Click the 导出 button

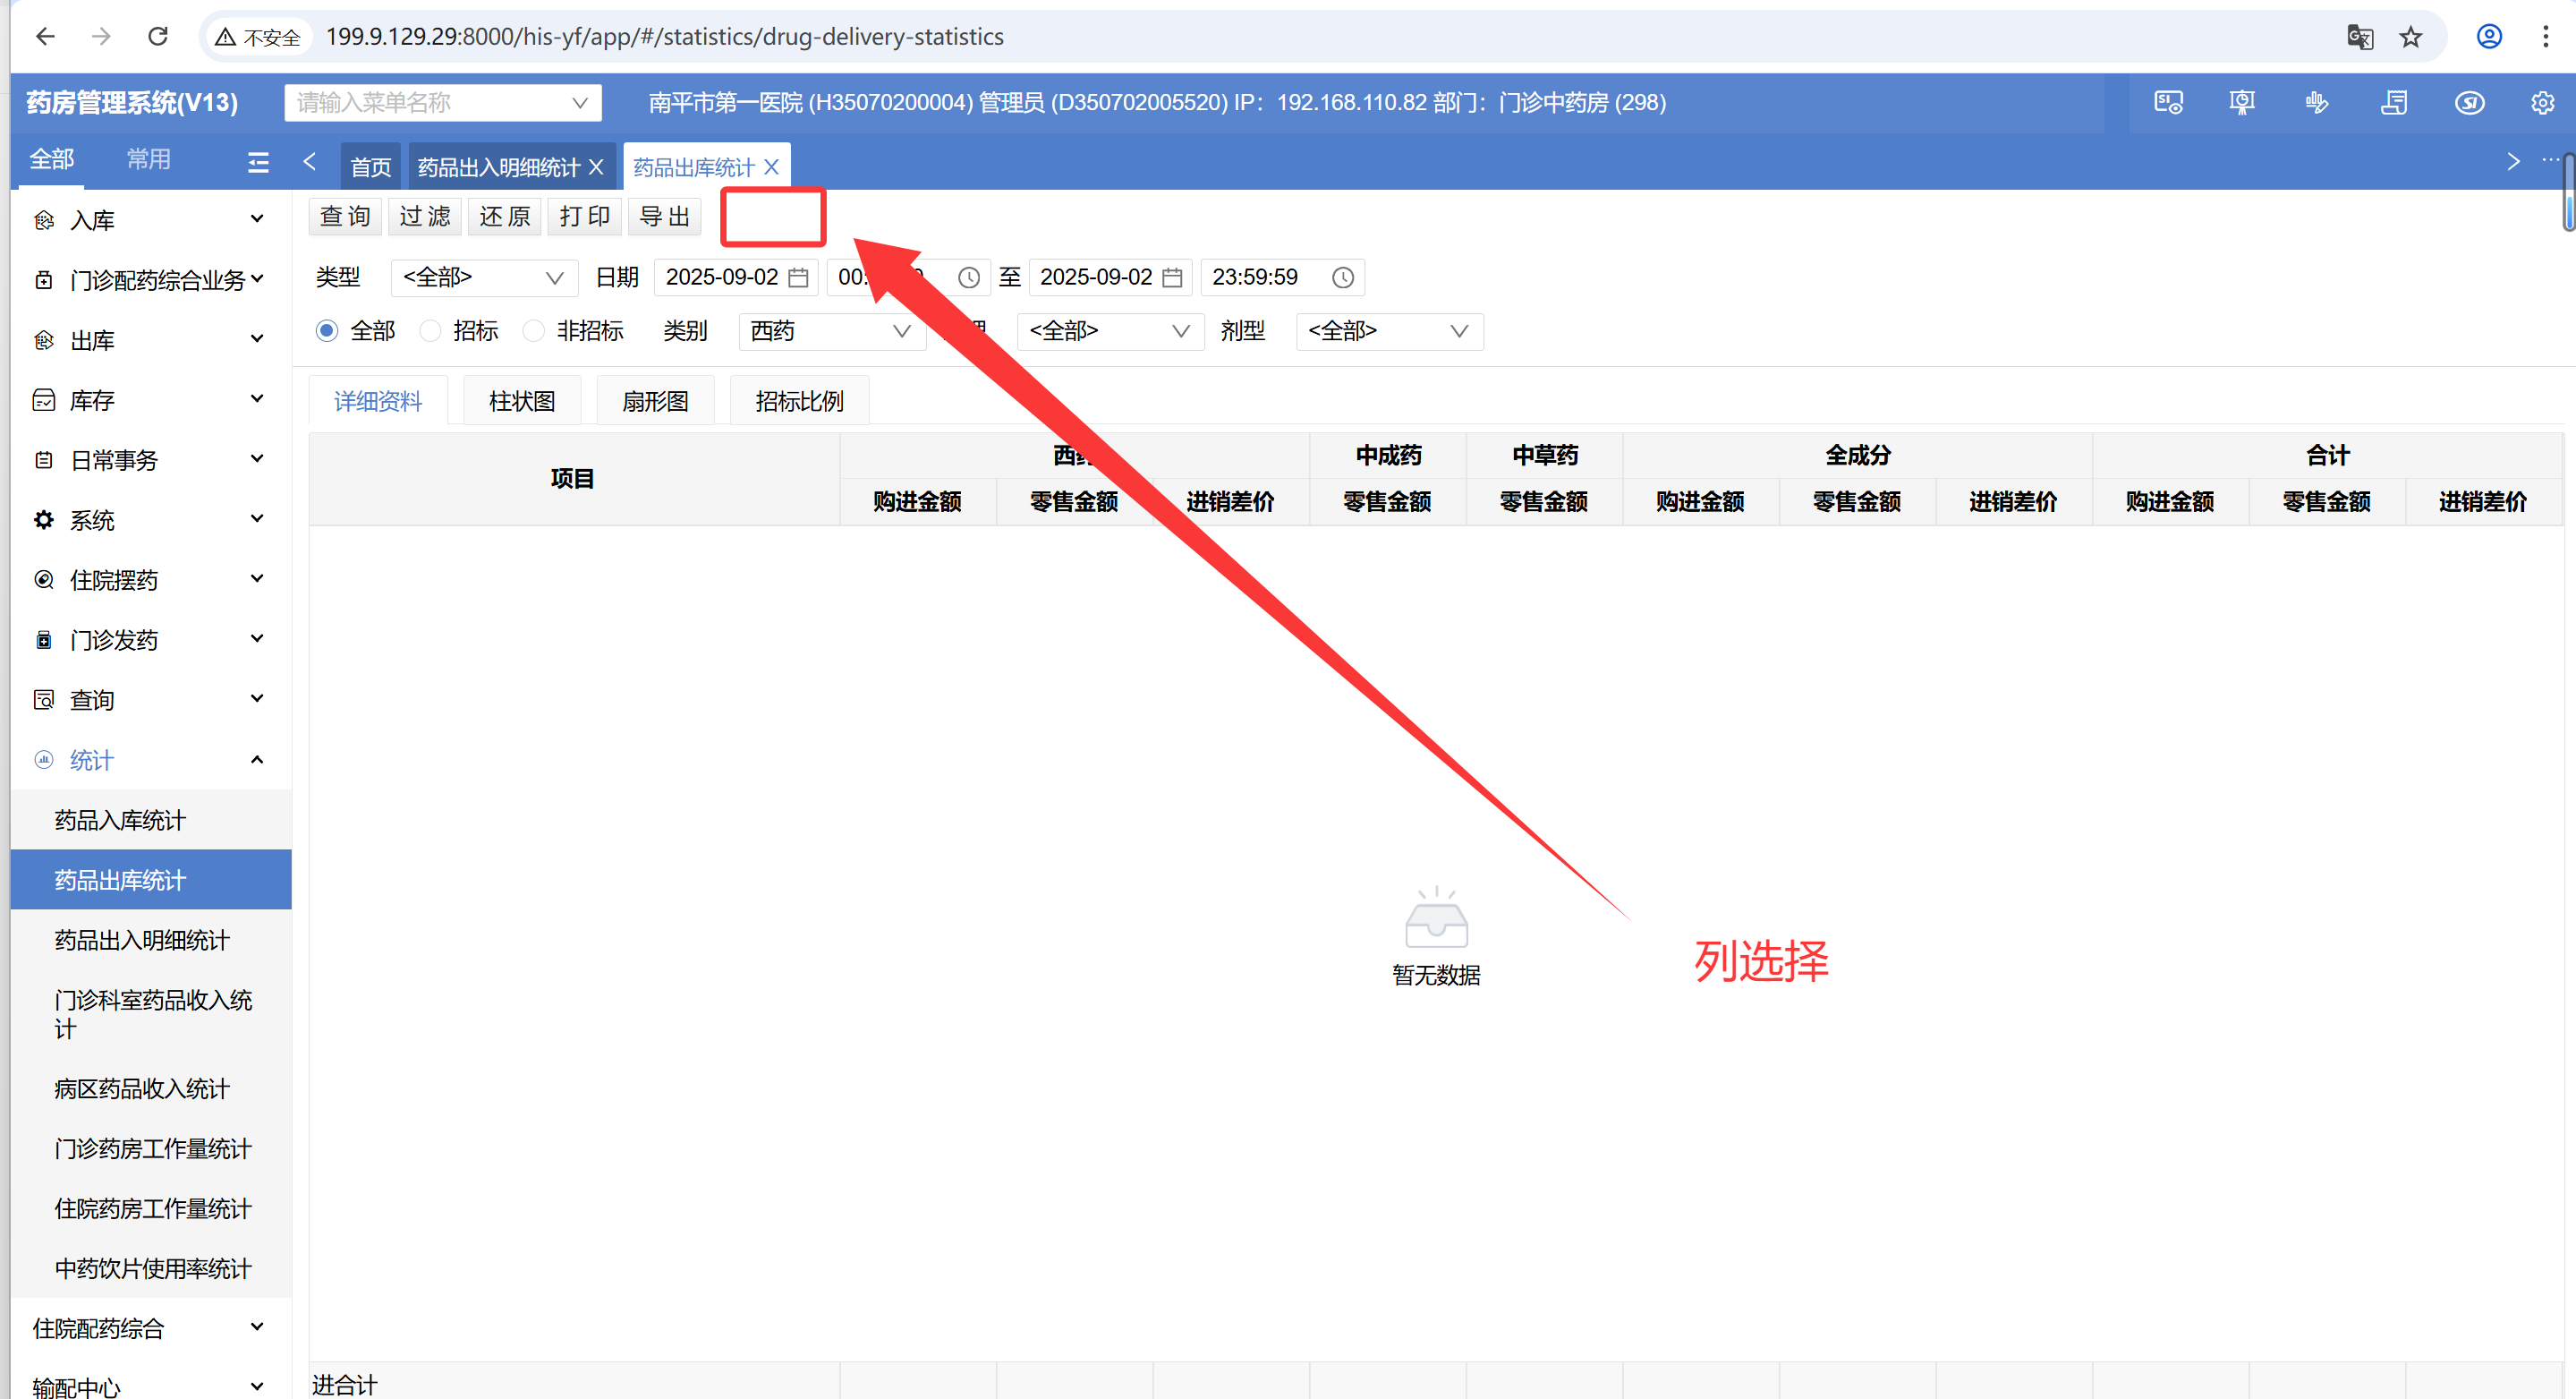coord(664,216)
